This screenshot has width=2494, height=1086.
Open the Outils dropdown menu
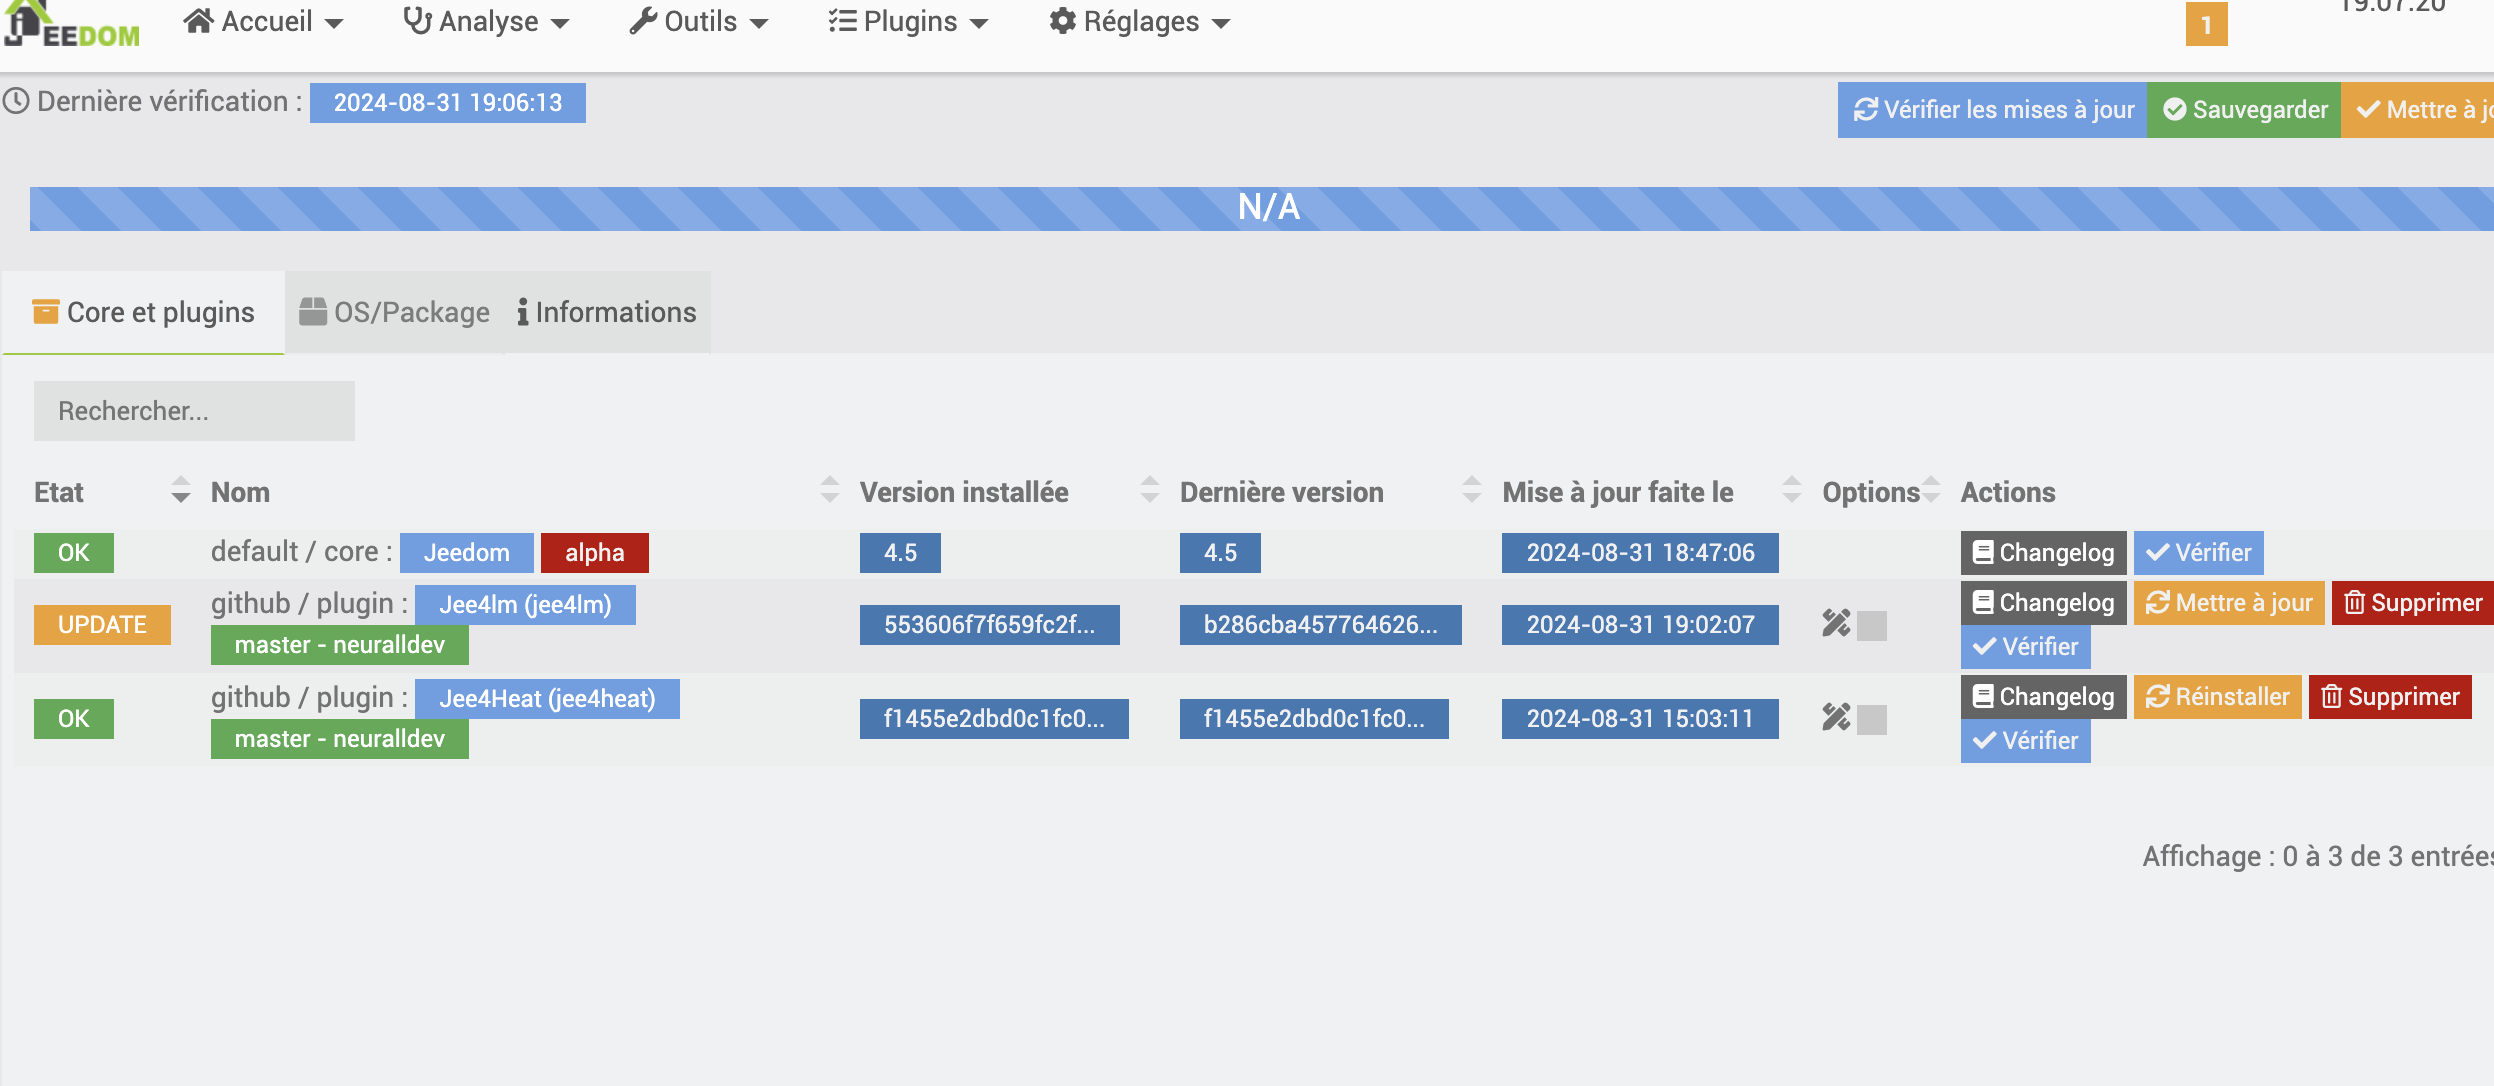699,22
